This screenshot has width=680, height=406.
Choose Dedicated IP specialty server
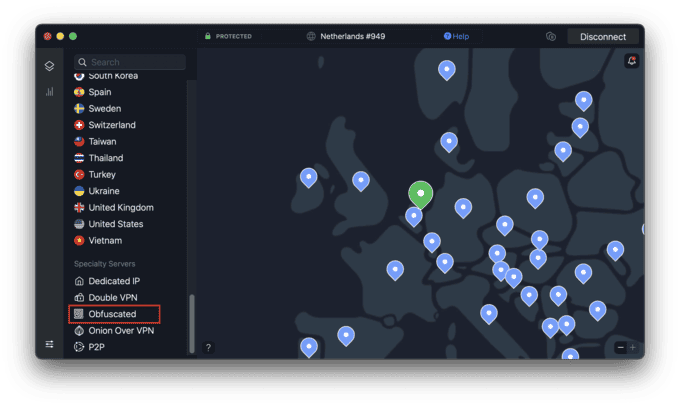click(114, 281)
